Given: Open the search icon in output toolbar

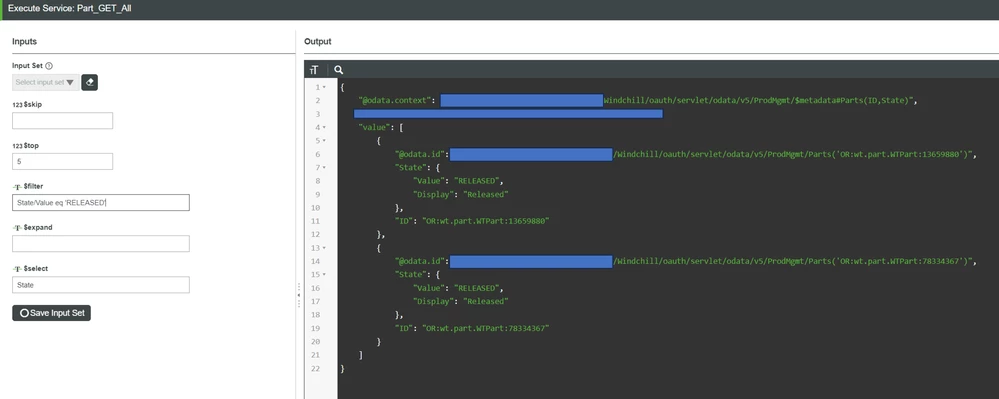Looking at the screenshot, I should (338, 70).
